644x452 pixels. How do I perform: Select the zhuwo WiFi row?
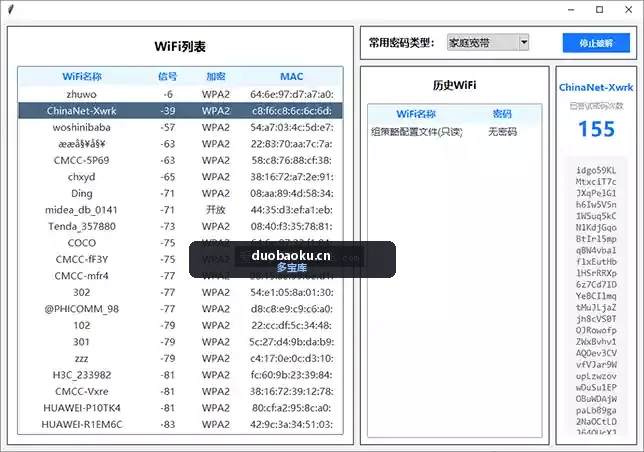pyautogui.click(x=180, y=94)
